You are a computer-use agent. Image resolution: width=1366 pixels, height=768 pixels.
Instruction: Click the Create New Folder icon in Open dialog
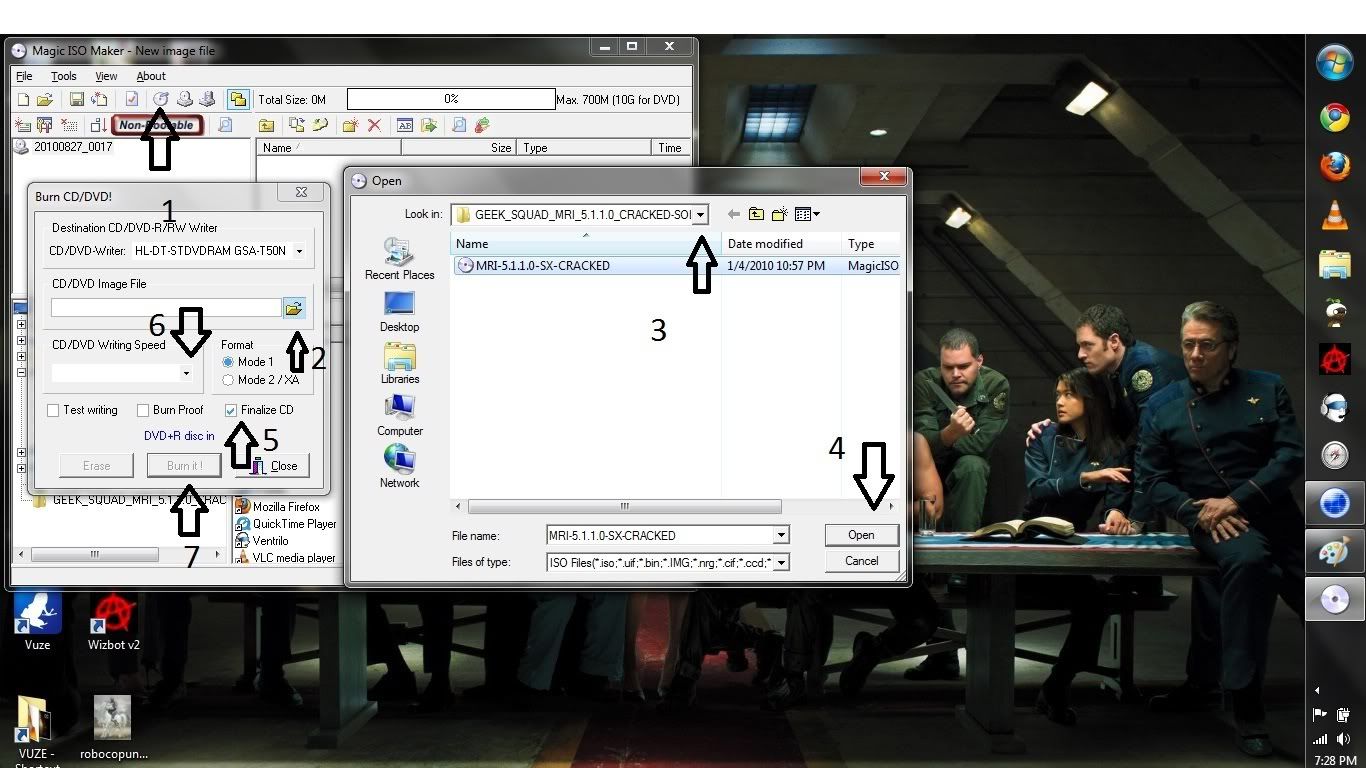pyautogui.click(x=779, y=214)
